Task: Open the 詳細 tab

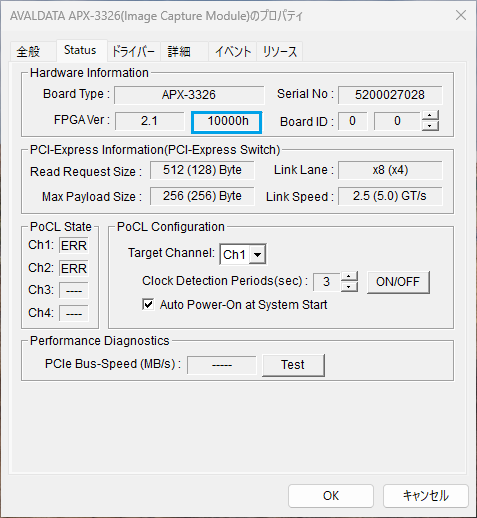Action: (184, 52)
